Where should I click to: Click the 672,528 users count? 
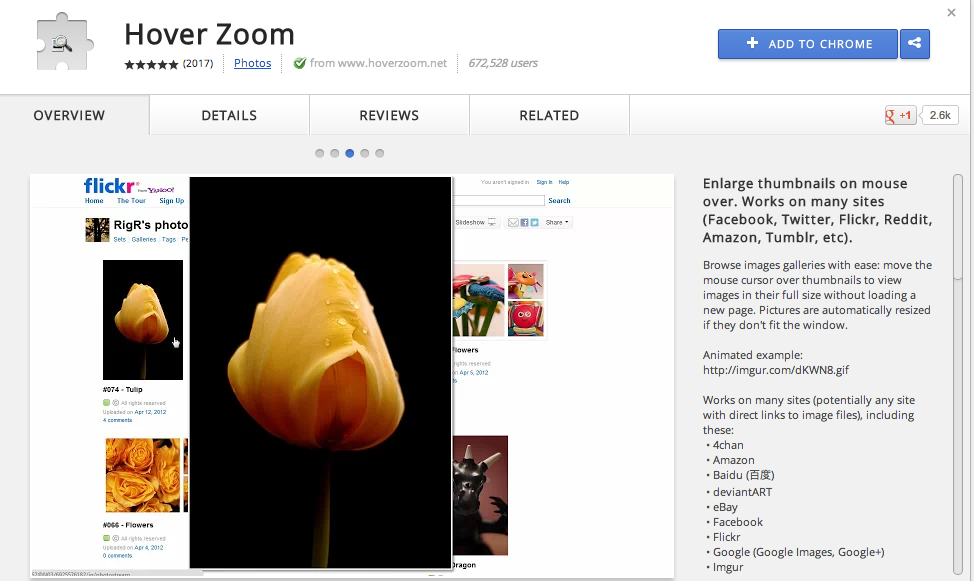tap(503, 63)
